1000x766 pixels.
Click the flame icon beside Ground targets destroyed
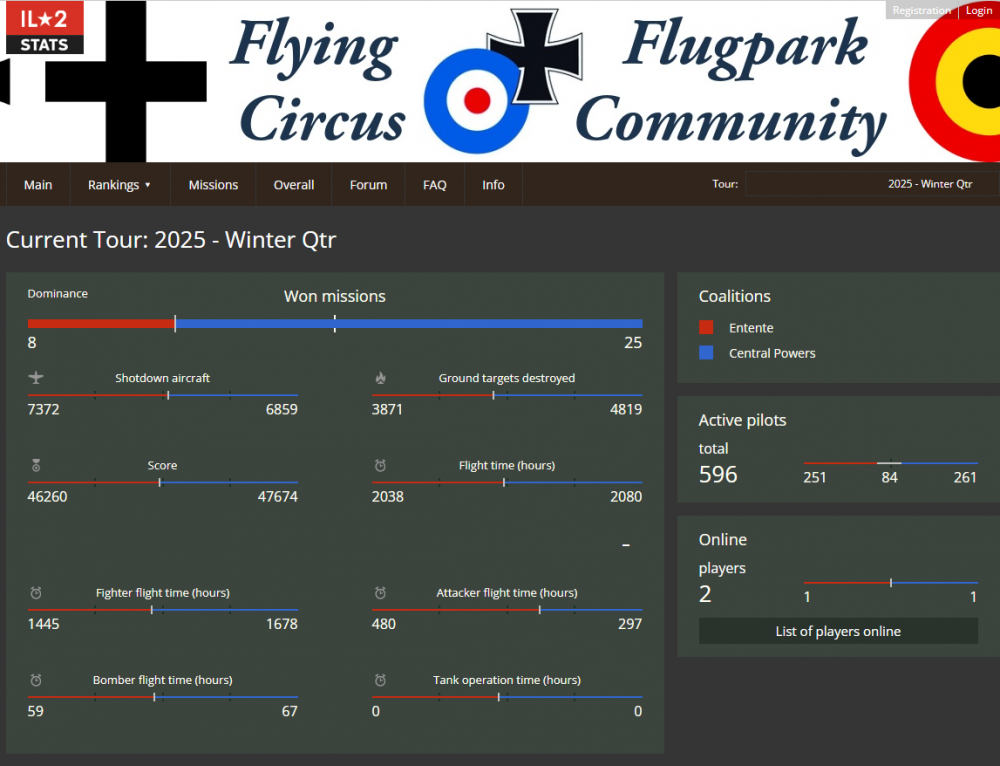[381, 378]
